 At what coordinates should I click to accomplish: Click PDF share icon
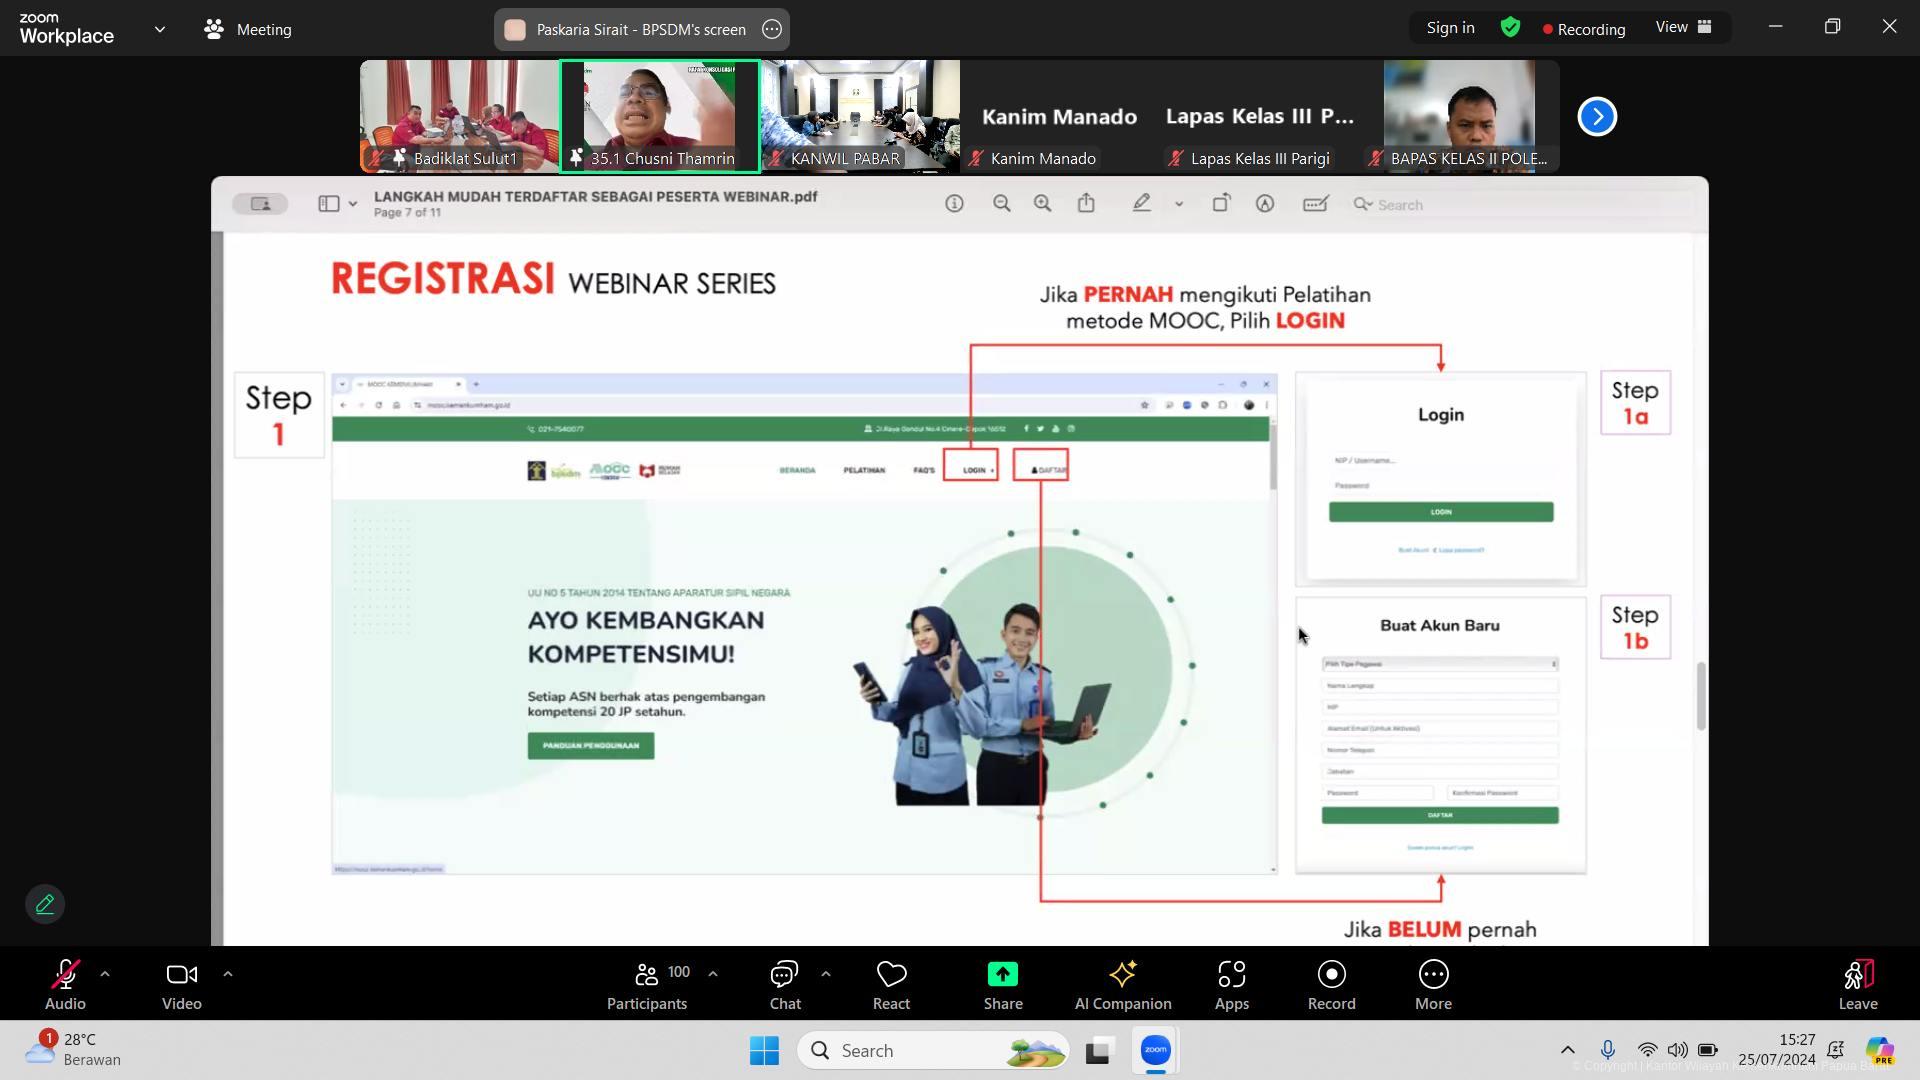coord(1086,204)
